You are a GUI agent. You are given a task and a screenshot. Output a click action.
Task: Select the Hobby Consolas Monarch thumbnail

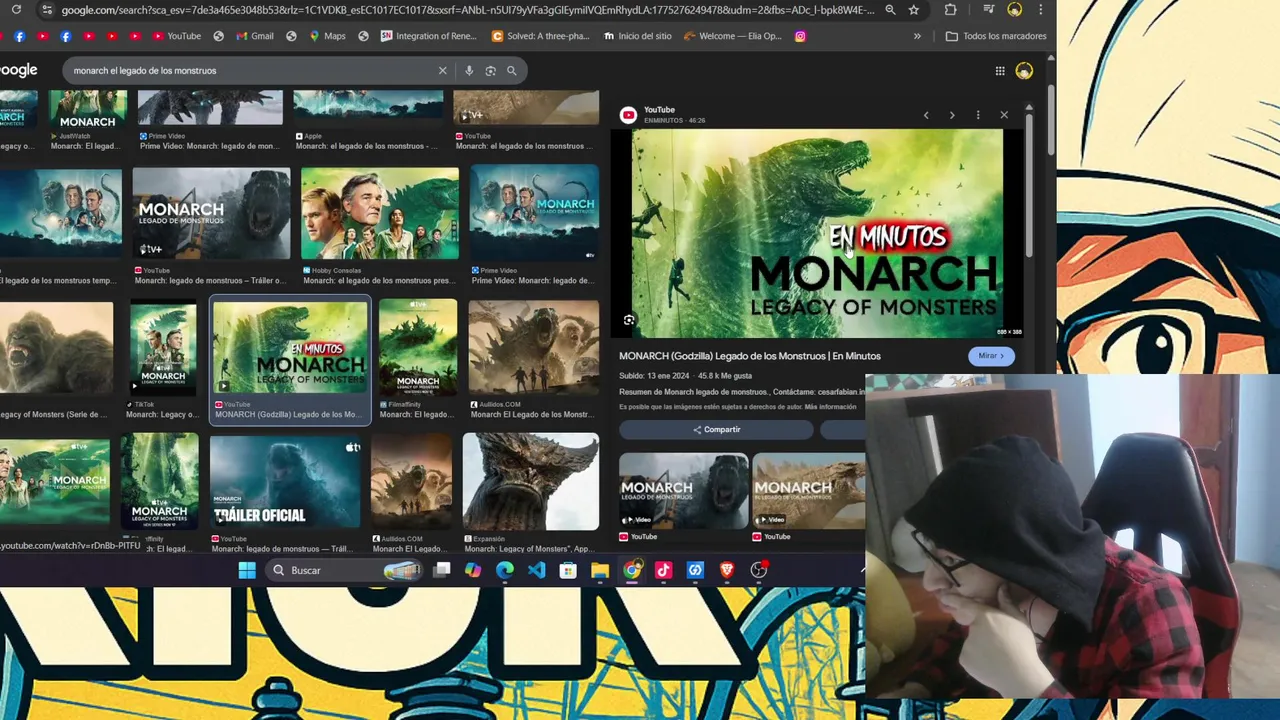point(380,213)
